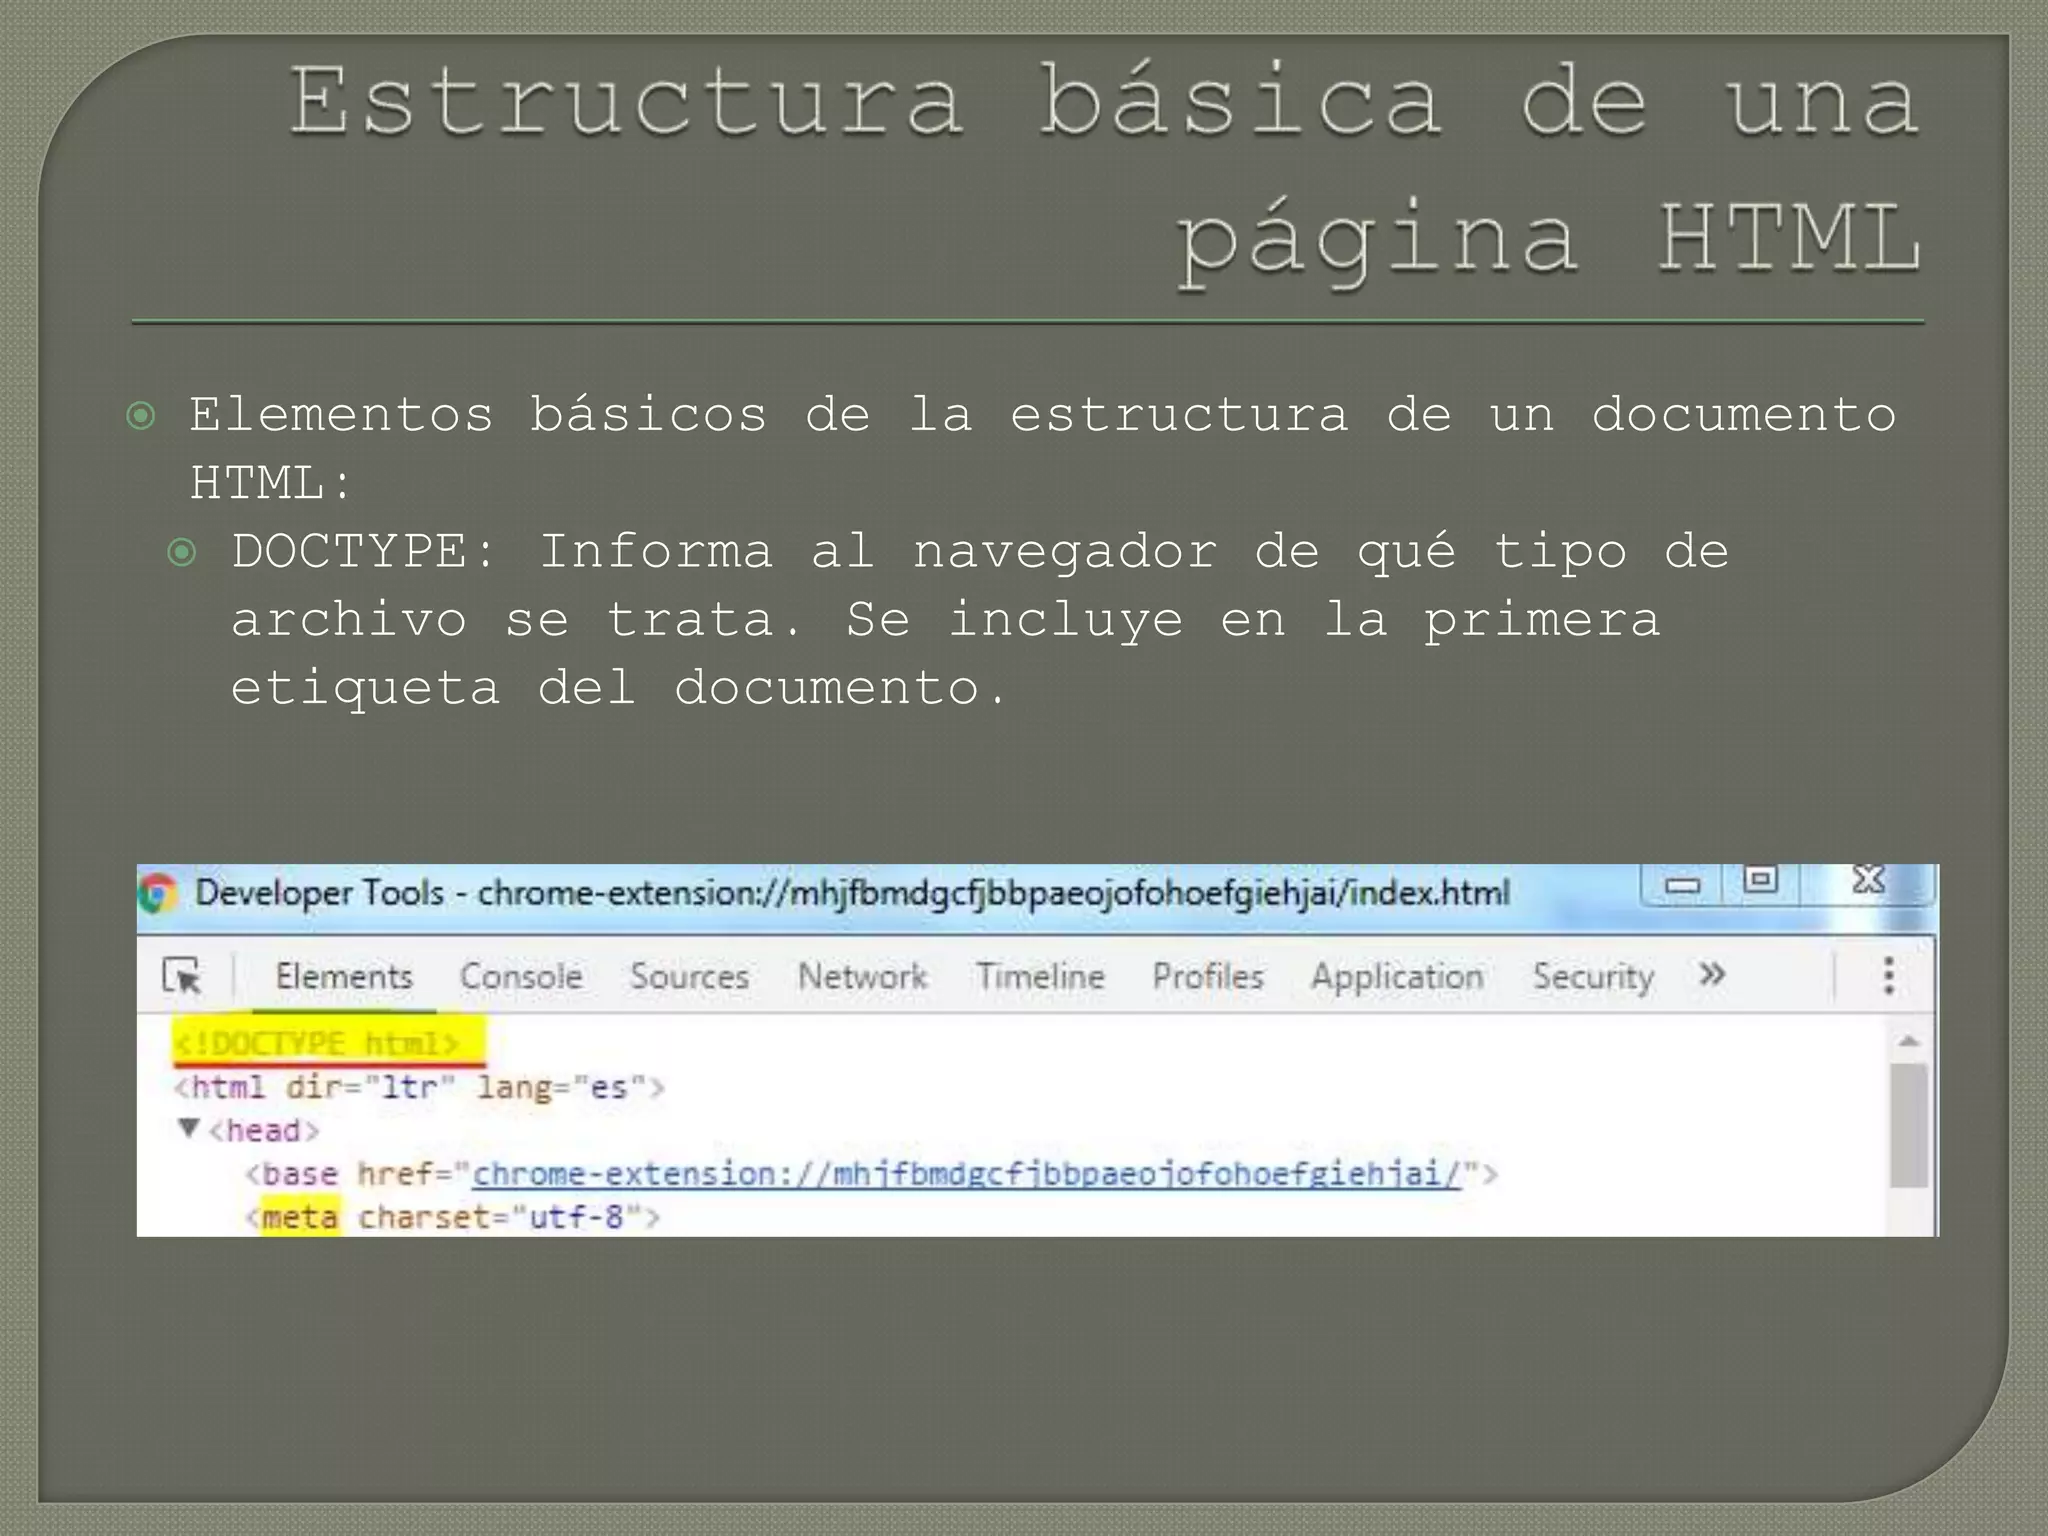
Task: Open the DevTools three-dot options menu
Action: tap(1888, 975)
